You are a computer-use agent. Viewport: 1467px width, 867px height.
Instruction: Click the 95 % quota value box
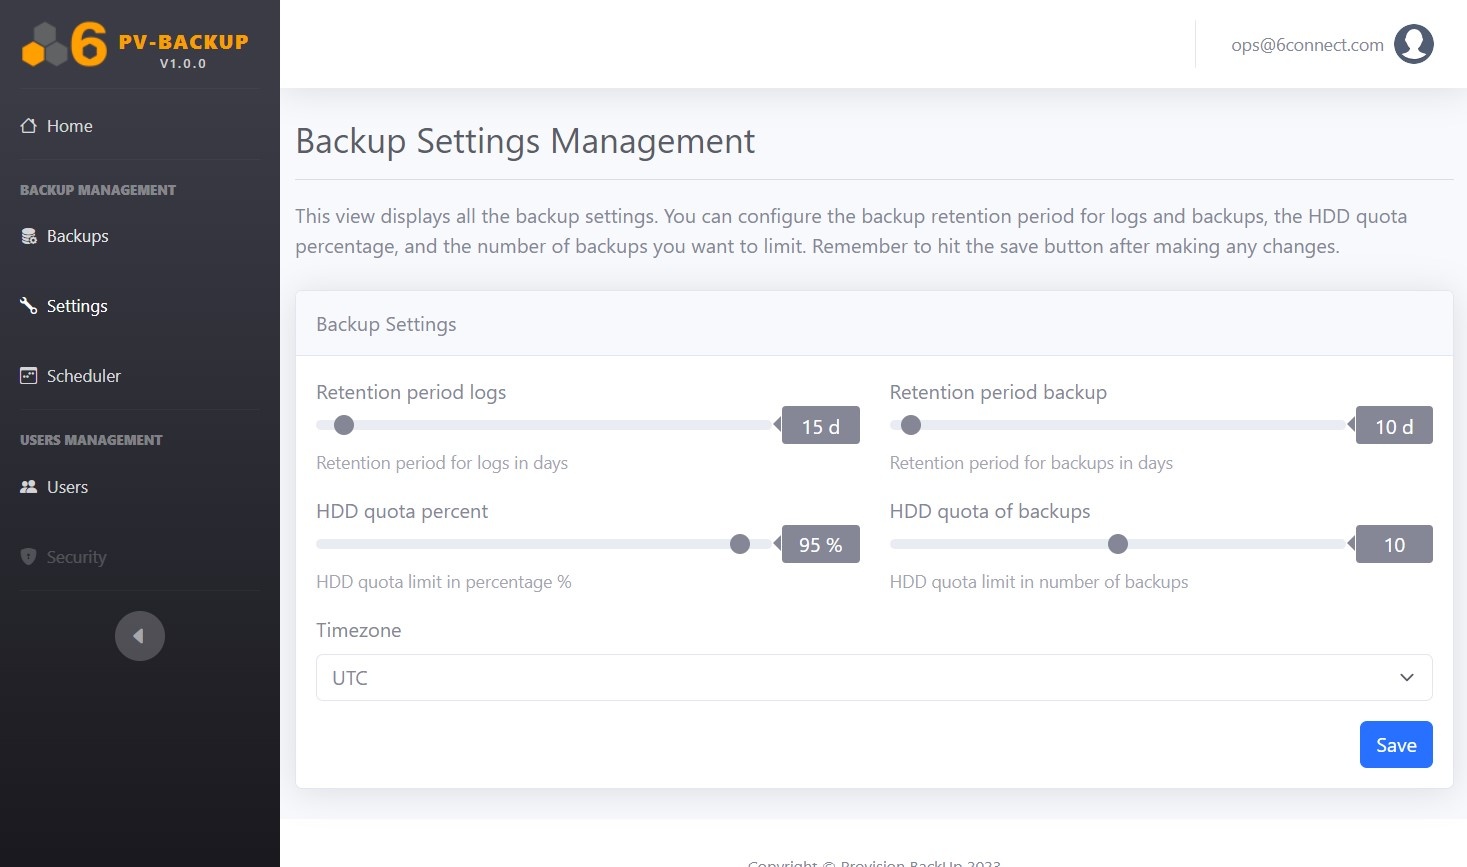point(820,545)
